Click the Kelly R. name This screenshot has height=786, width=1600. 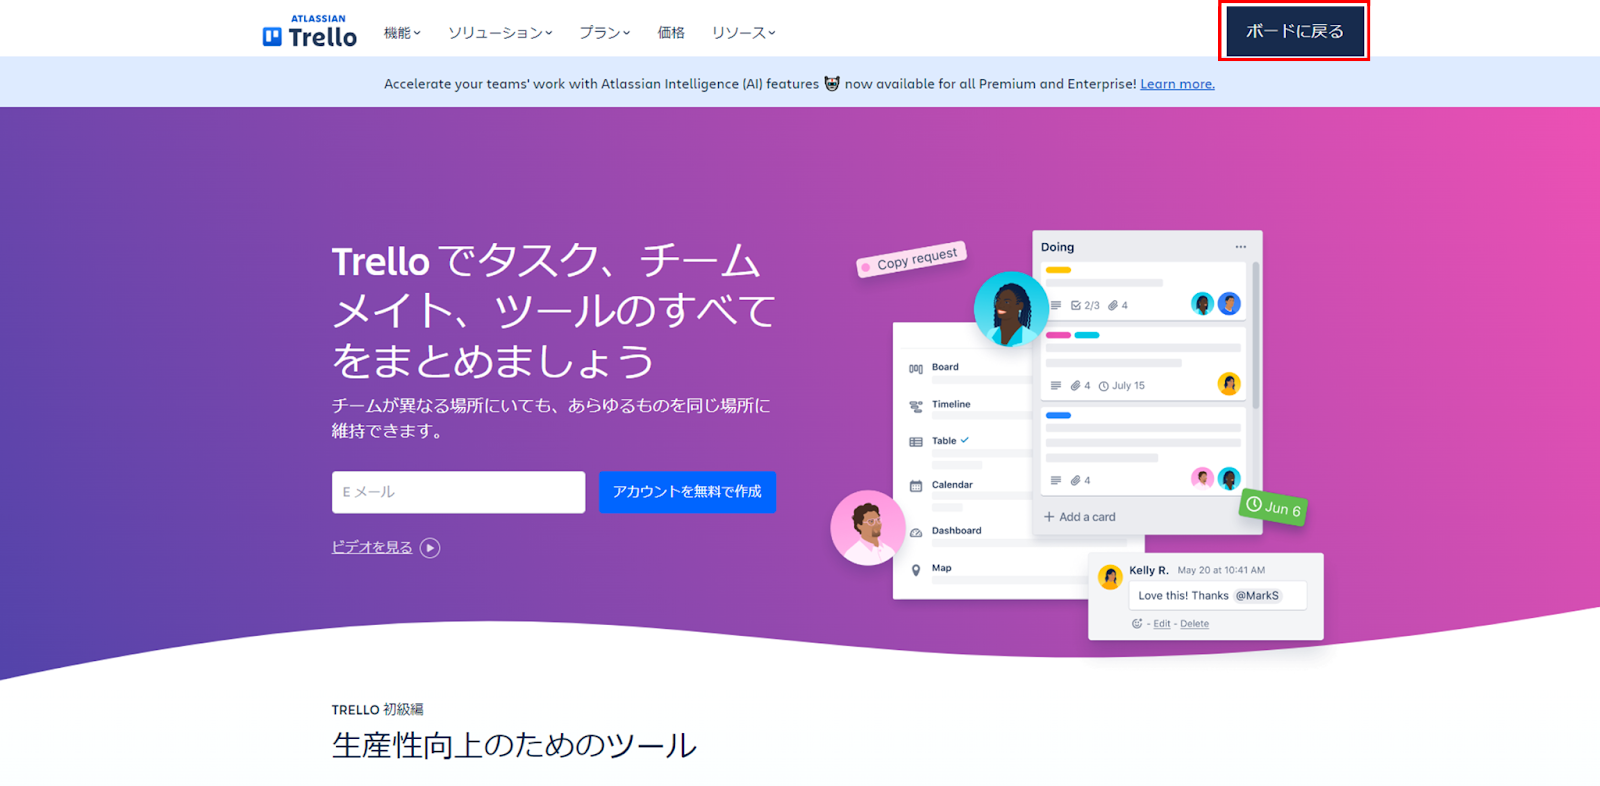tap(1149, 570)
